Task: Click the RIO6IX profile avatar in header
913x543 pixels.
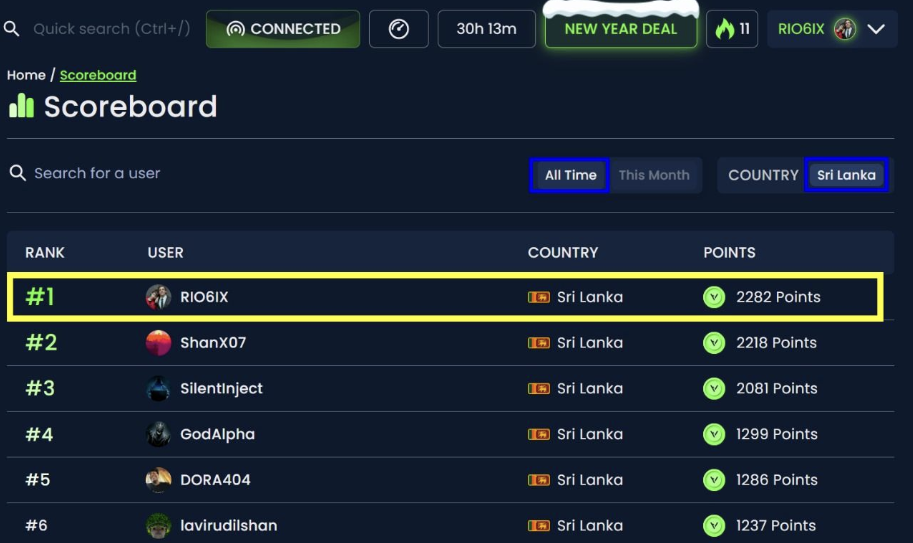Action: click(845, 29)
